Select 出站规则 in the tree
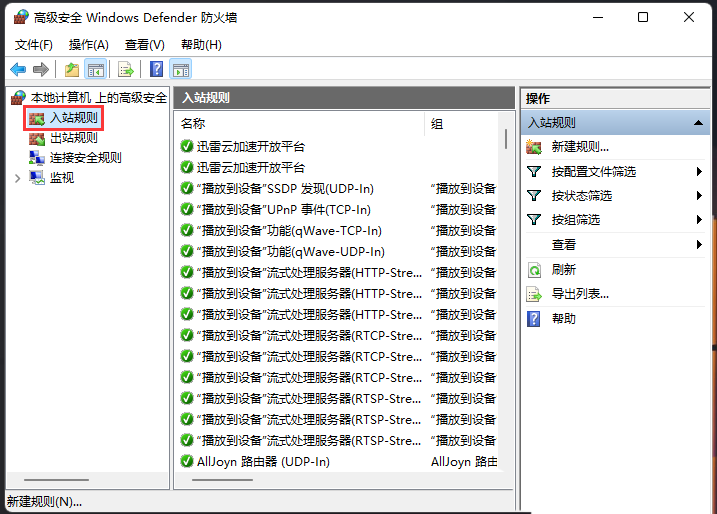The image size is (717, 514). click(74, 138)
